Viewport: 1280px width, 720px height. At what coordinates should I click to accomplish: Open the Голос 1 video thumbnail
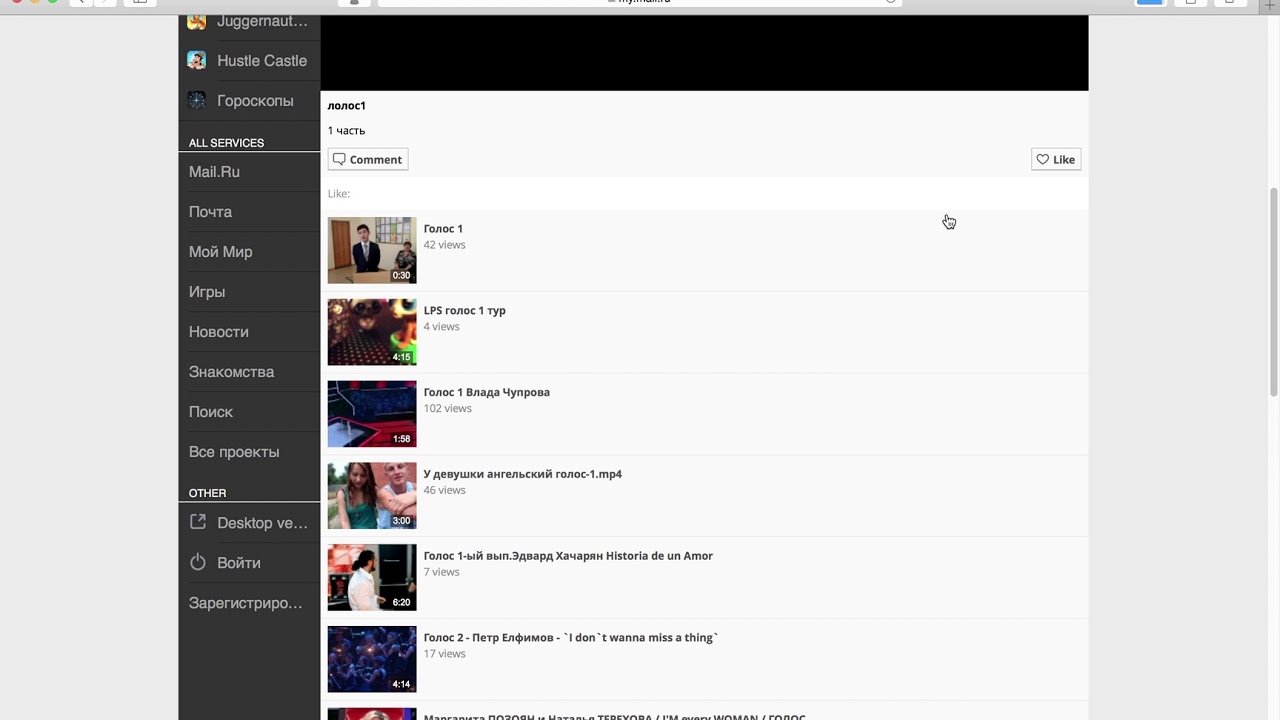click(372, 250)
